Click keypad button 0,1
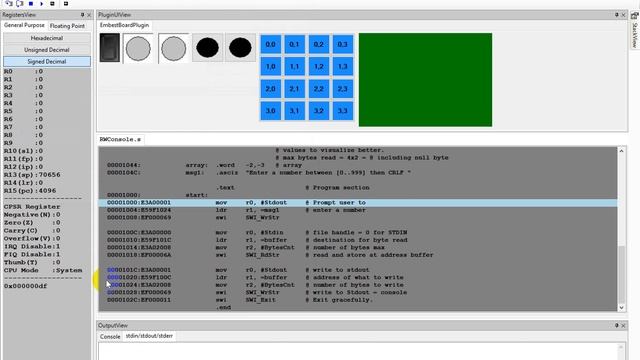 tap(294, 44)
